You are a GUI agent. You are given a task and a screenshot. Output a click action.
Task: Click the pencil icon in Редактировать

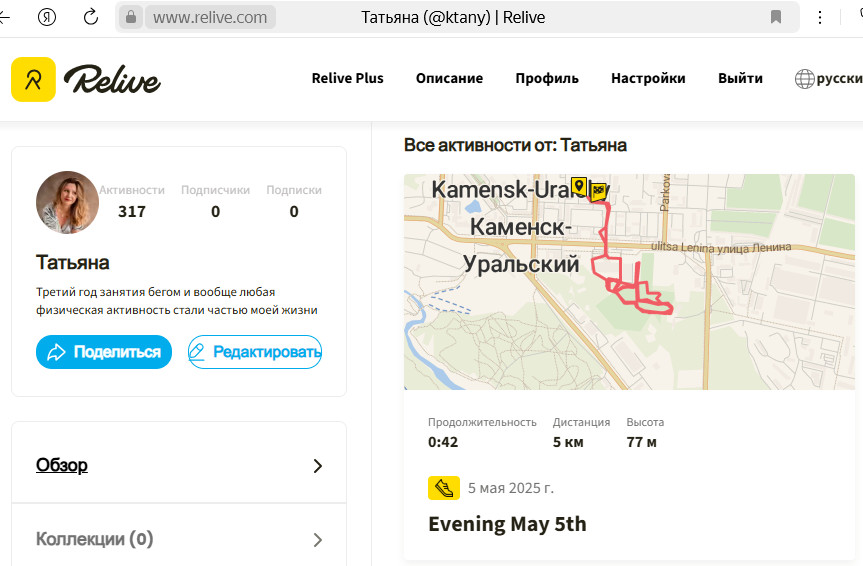pyautogui.click(x=196, y=352)
